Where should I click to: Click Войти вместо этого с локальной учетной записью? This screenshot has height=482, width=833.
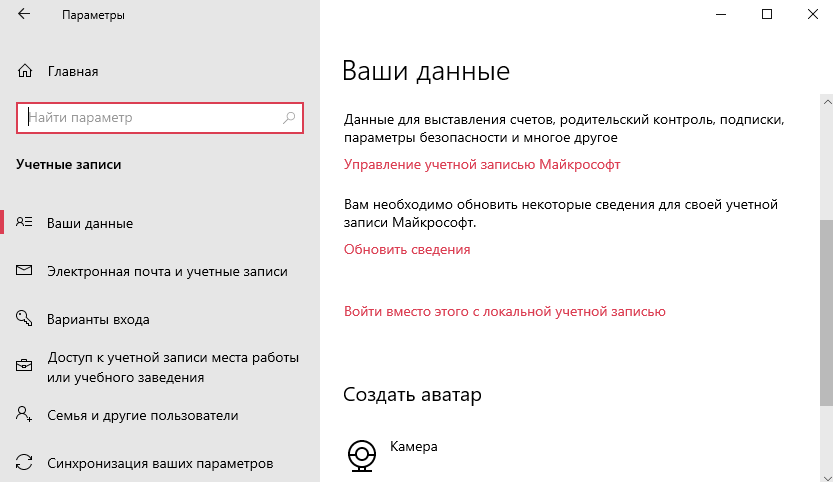click(505, 311)
